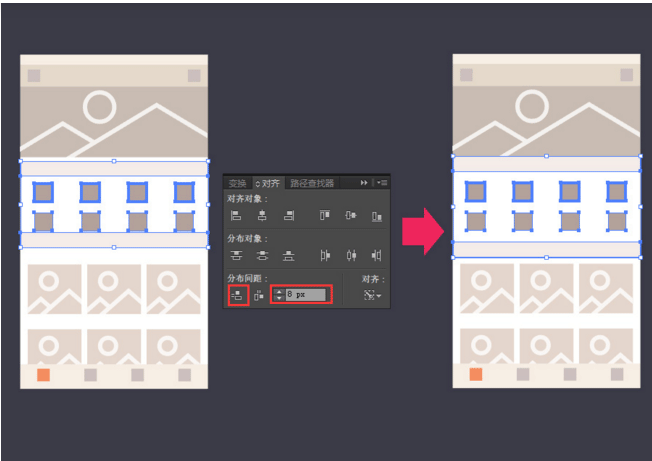Switch to the 变换 (Transform) tab

(238, 183)
